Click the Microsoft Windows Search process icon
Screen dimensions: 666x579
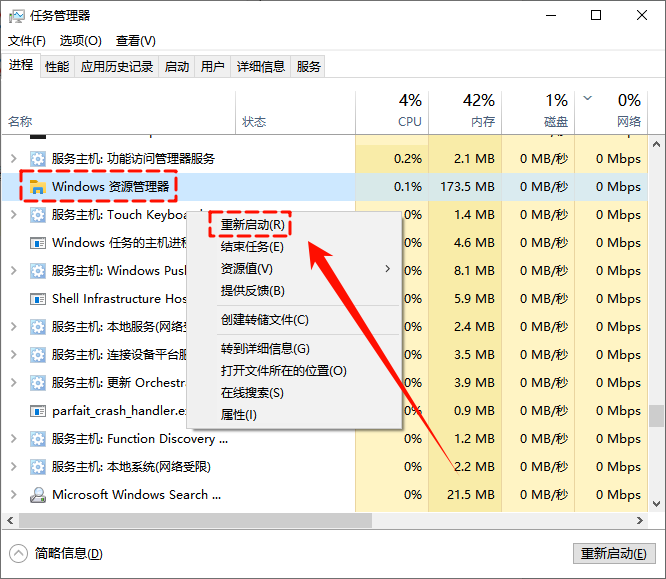pyautogui.click(x=38, y=494)
